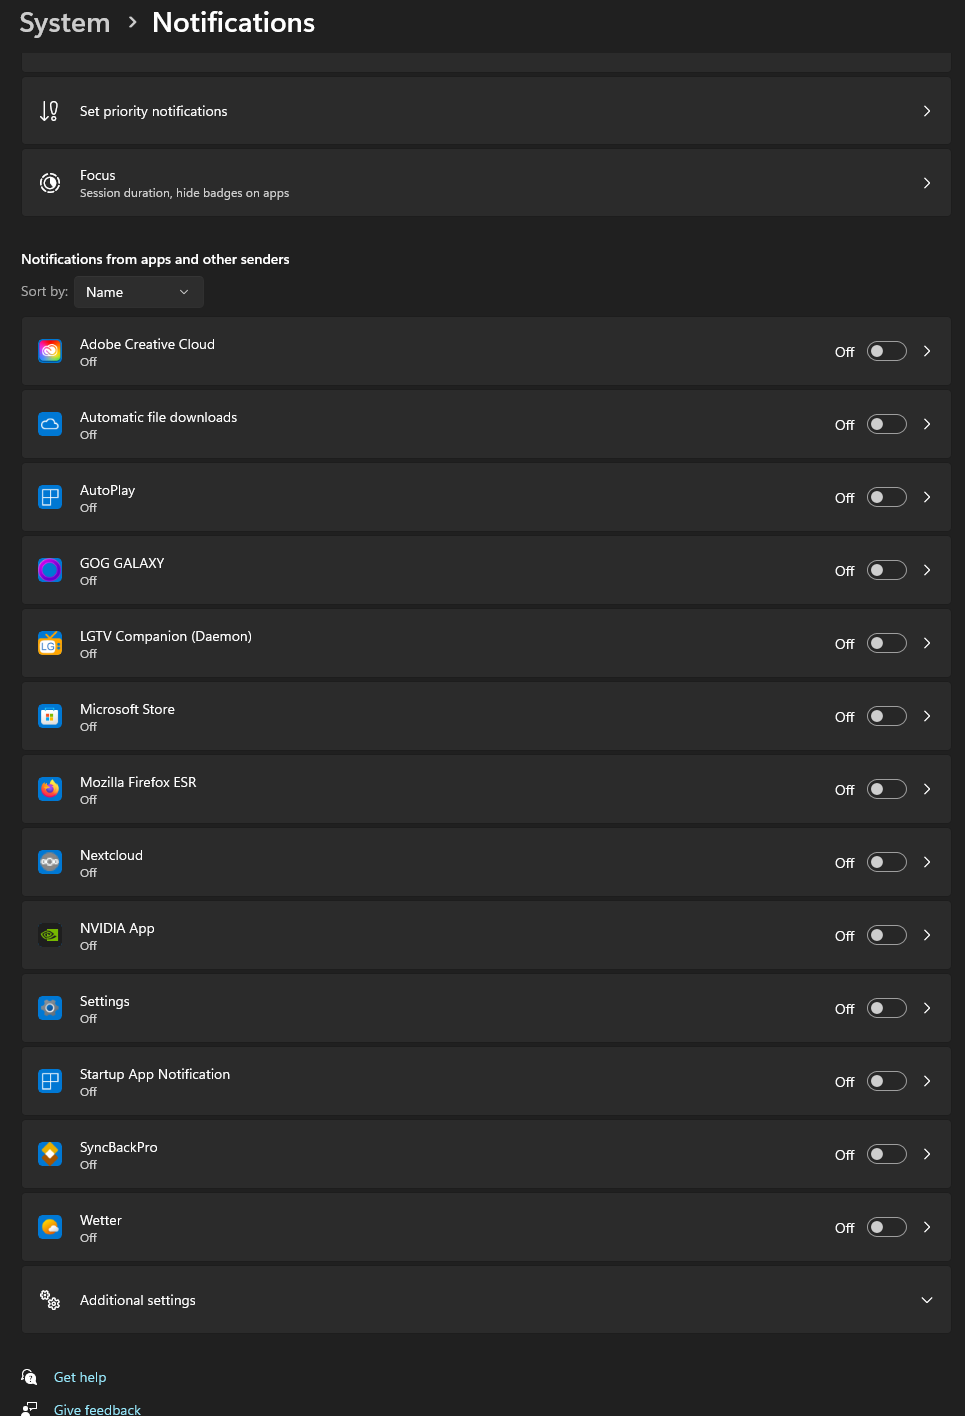Image resolution: width=965 pixels, height=1416 pixels.
Task: Enable notifications for Microsoft Store
Action: point(886,716)
